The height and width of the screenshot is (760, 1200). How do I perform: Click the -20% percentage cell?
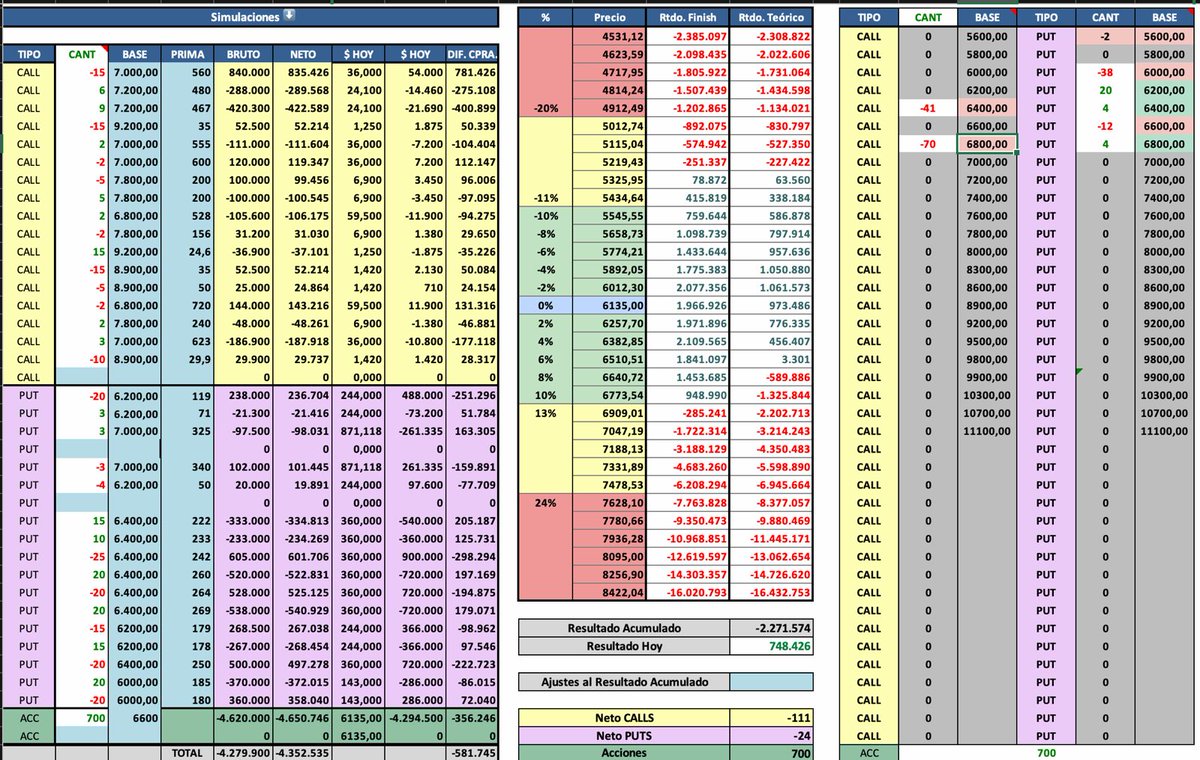pos(545,108)
